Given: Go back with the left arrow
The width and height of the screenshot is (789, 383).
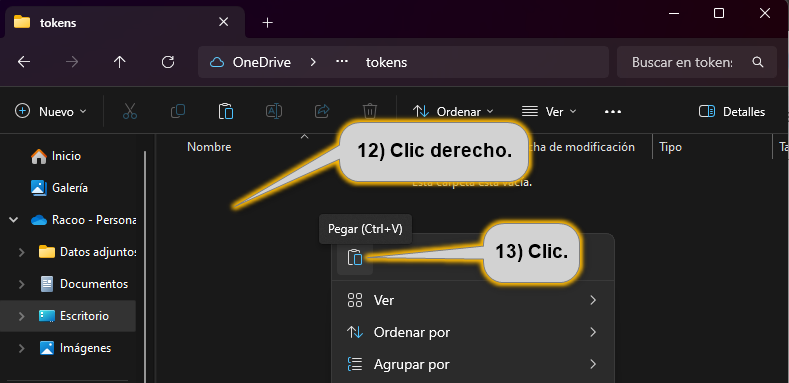Looking at the screenshot, I should (x=24, y=62).
